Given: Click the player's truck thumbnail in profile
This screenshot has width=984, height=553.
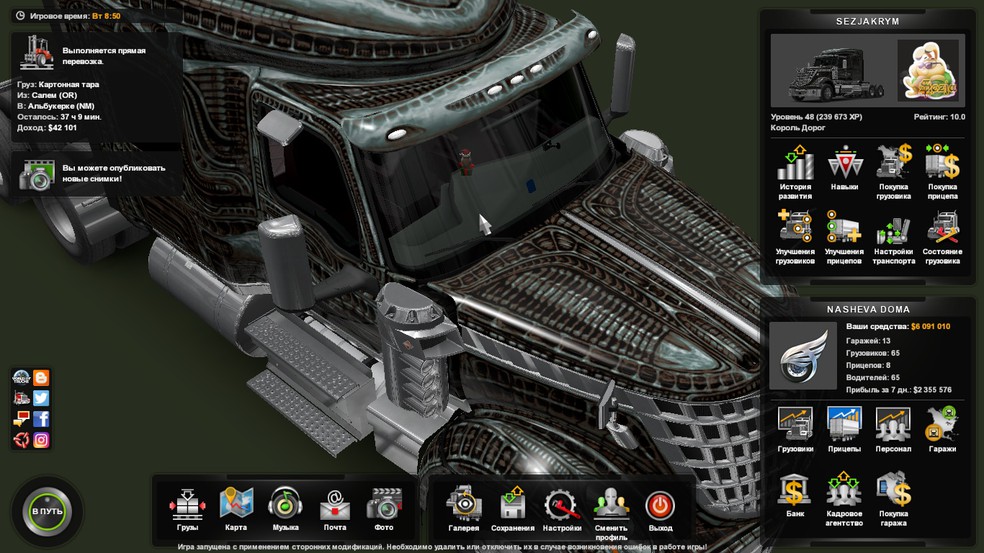Looking at the screenshot, I should [828, 72].
